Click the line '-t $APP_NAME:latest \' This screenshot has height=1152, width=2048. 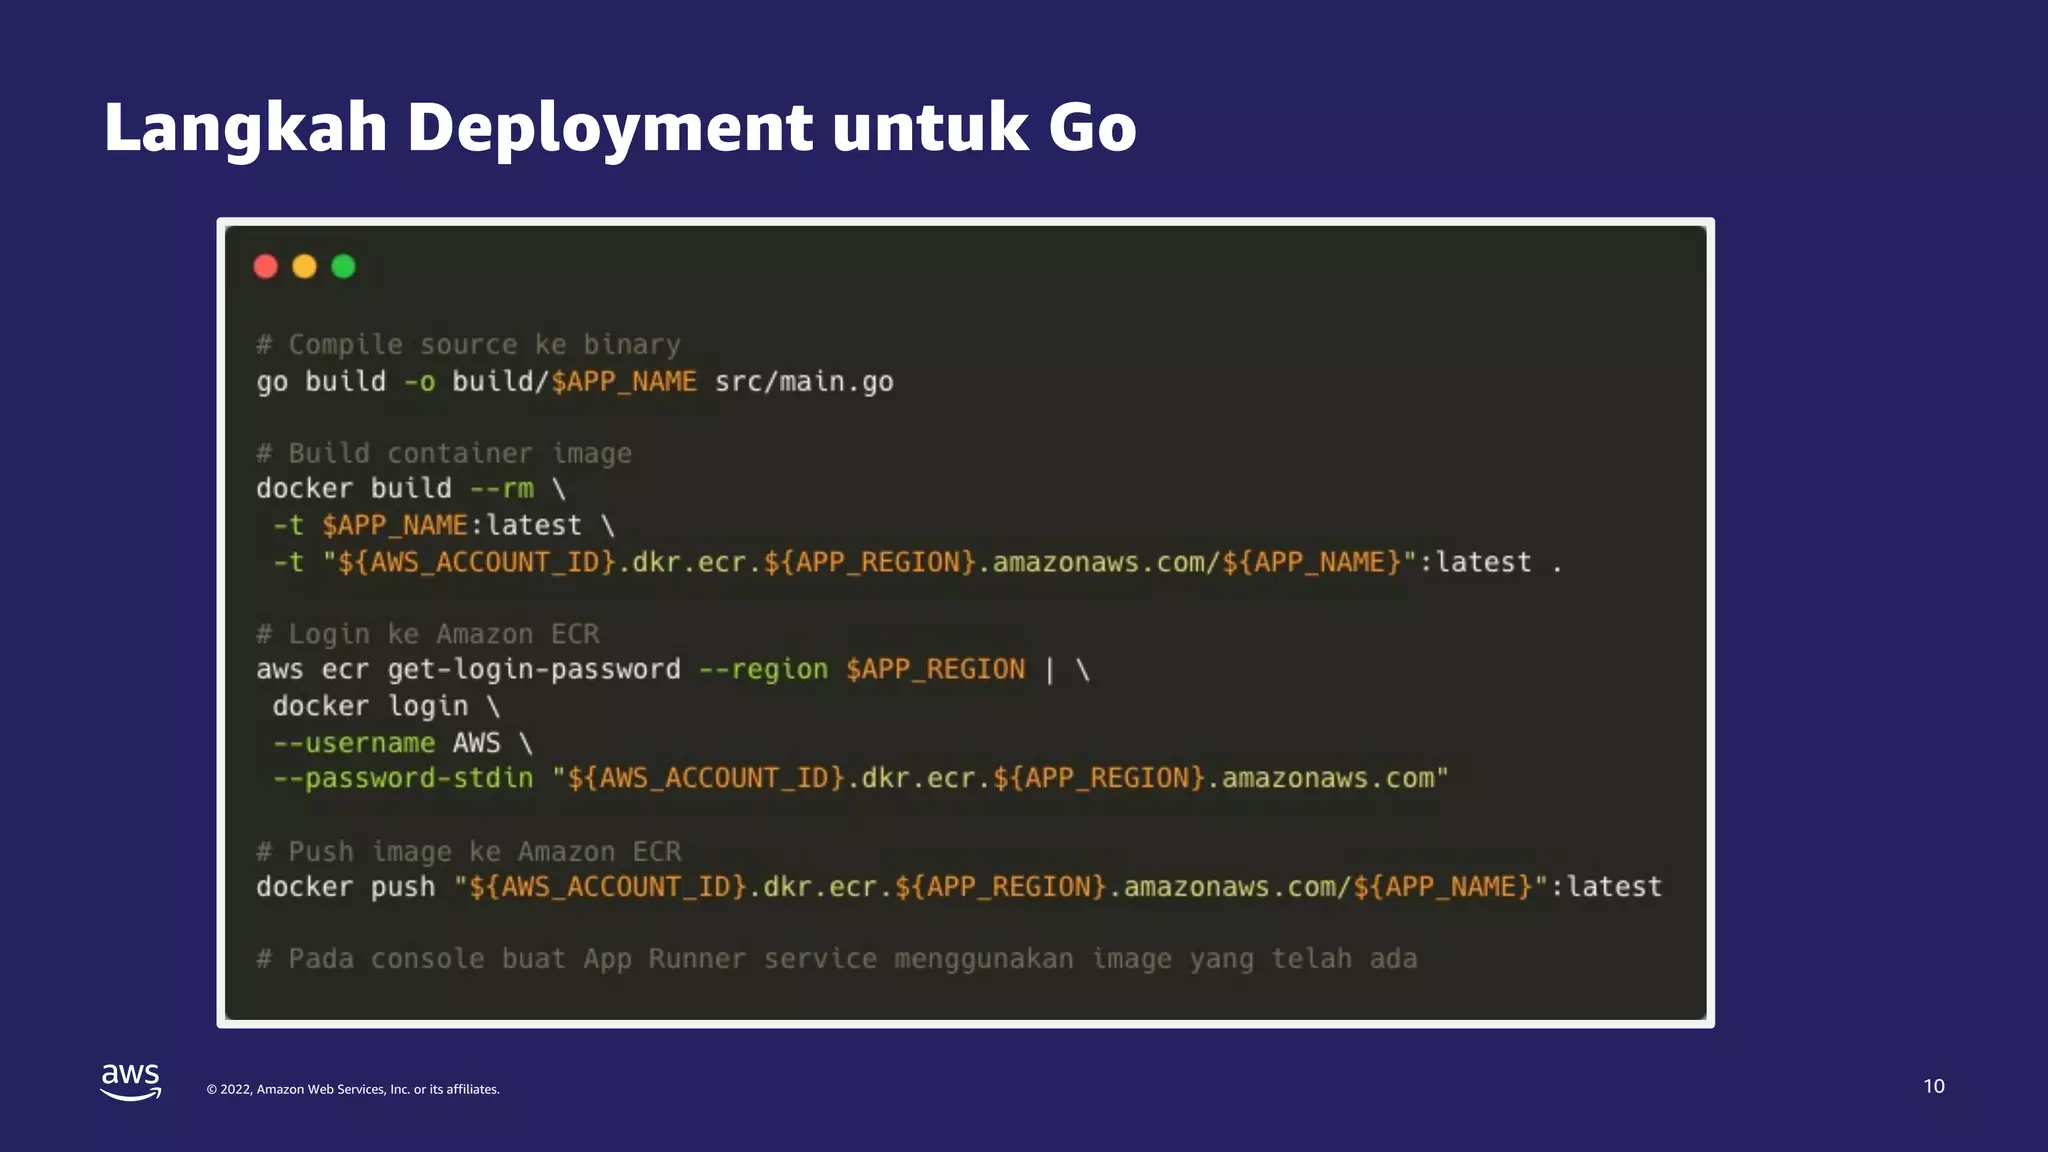(x=444, y=526)
